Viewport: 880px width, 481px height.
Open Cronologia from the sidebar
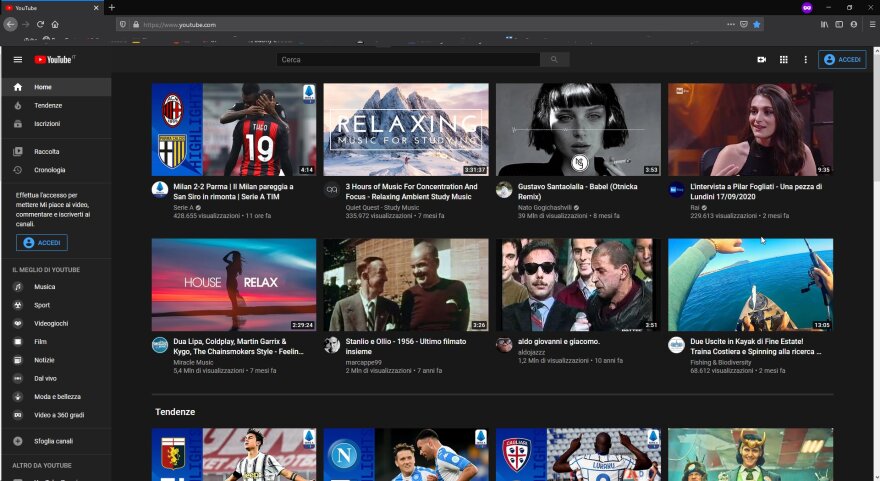click(x=49, y=170)
